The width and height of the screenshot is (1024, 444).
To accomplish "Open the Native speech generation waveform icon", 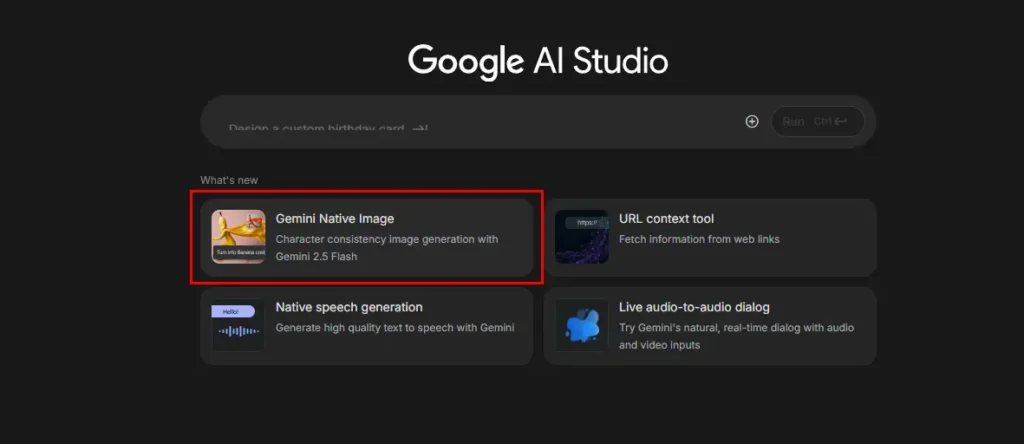I will [x=238, y=325].
